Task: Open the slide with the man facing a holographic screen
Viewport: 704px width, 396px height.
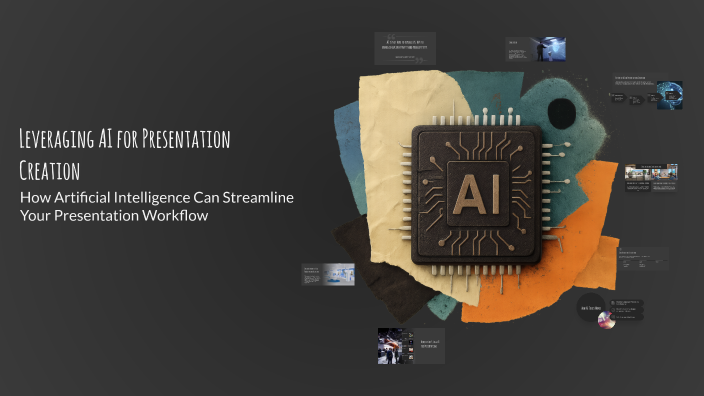Action: [535, 49]
